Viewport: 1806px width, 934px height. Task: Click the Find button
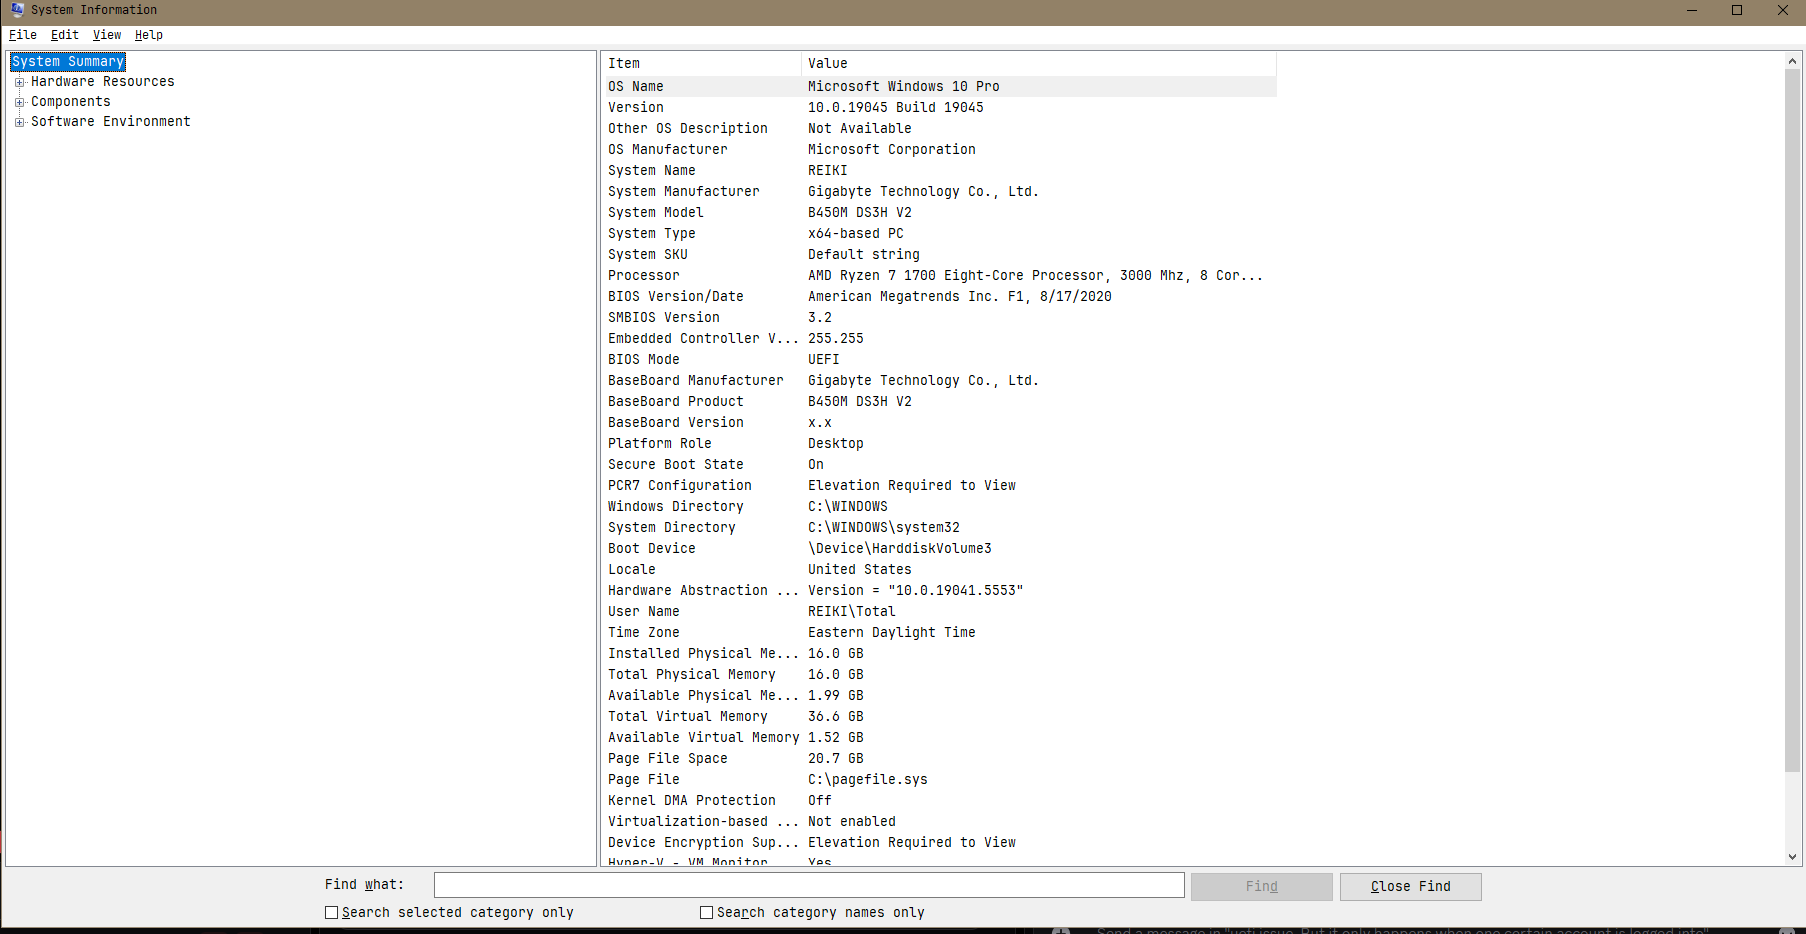(x=1262, y=887)
